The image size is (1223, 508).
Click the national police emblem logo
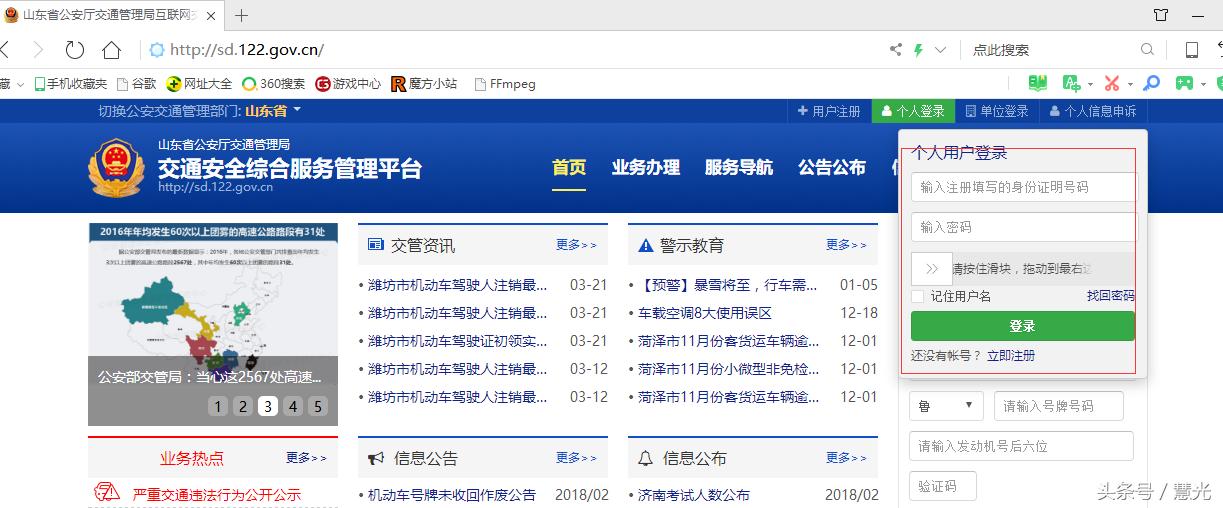(116, 167)
